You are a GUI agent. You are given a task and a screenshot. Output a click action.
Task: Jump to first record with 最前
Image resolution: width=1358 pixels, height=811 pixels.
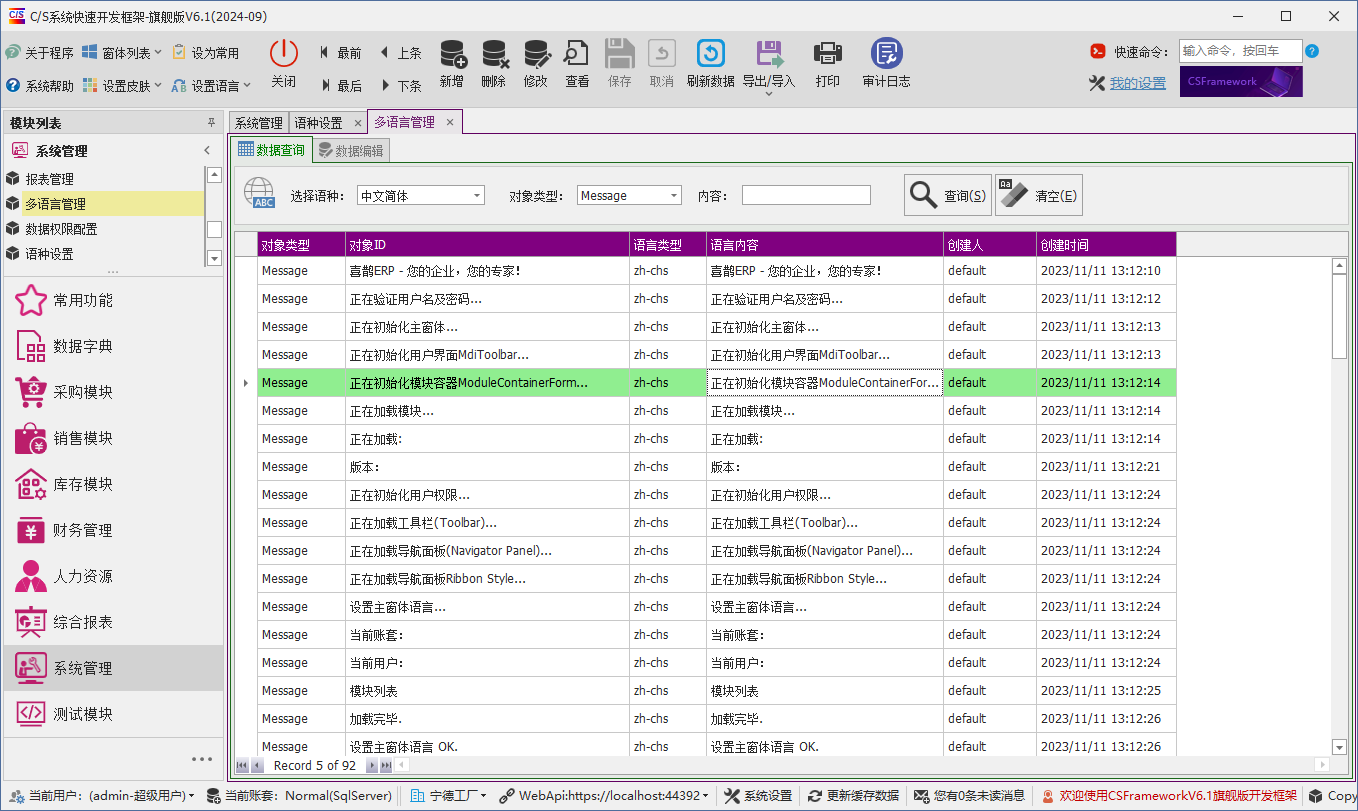(340, 53)
